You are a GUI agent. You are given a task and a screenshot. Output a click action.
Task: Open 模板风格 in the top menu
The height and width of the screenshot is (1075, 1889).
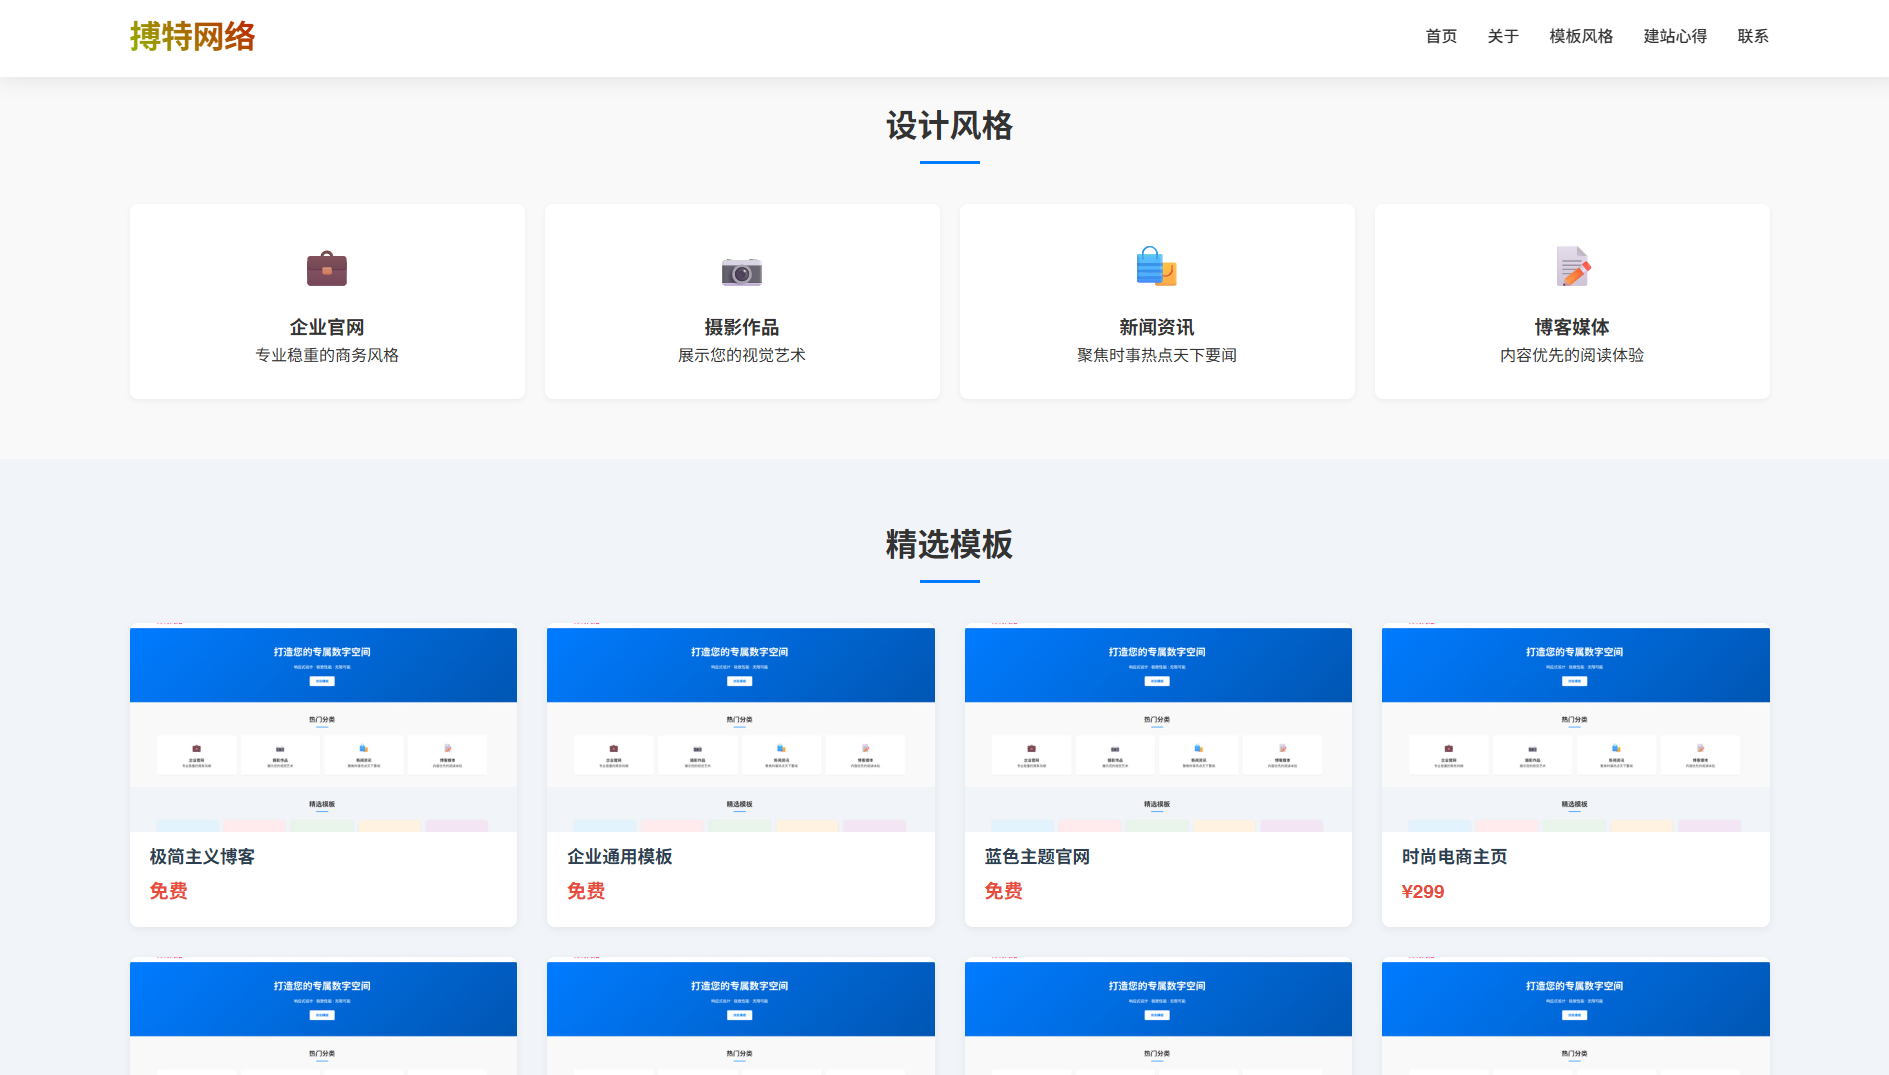click(1580, 37)
